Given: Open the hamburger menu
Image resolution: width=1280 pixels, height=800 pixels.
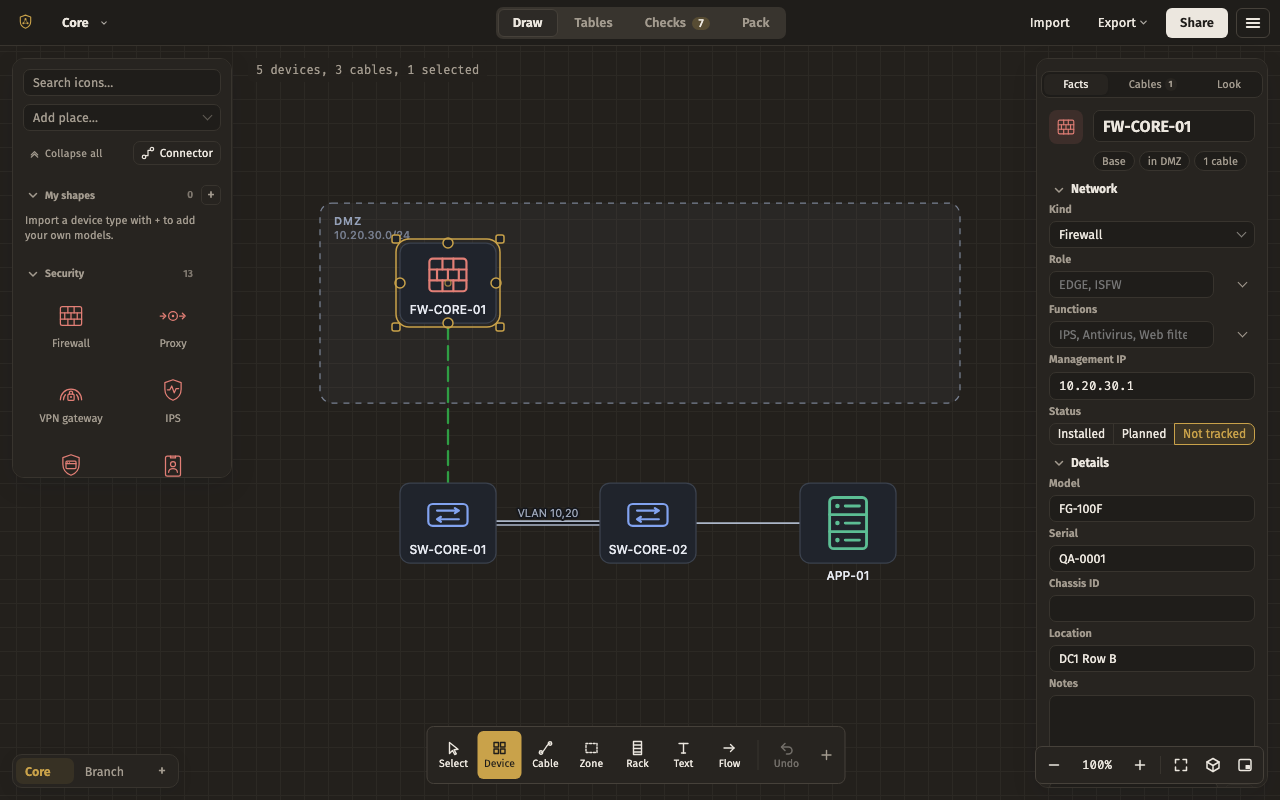Looking at the screenshot, I should tap(1253, 23).
